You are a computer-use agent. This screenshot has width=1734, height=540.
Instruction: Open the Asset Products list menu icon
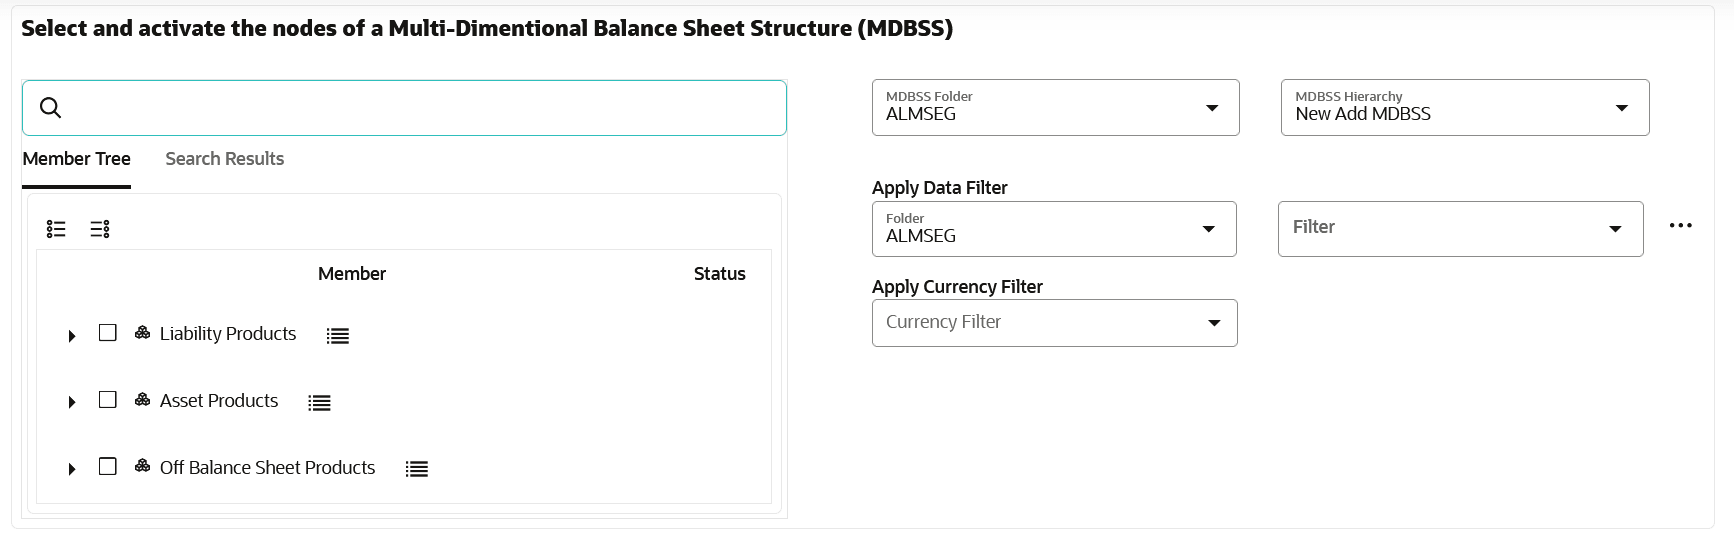(319, 403)
